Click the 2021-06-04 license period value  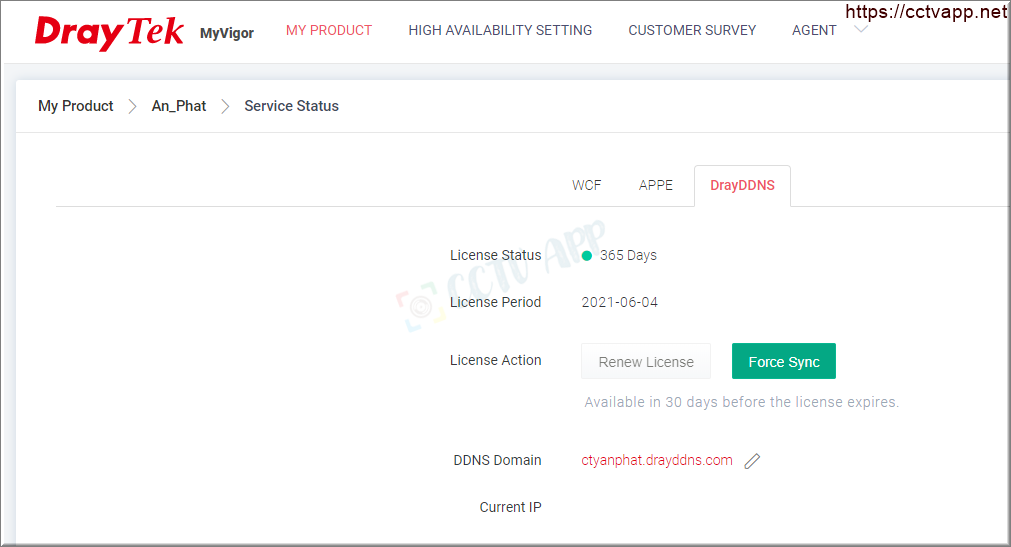[x=620, y=302]
